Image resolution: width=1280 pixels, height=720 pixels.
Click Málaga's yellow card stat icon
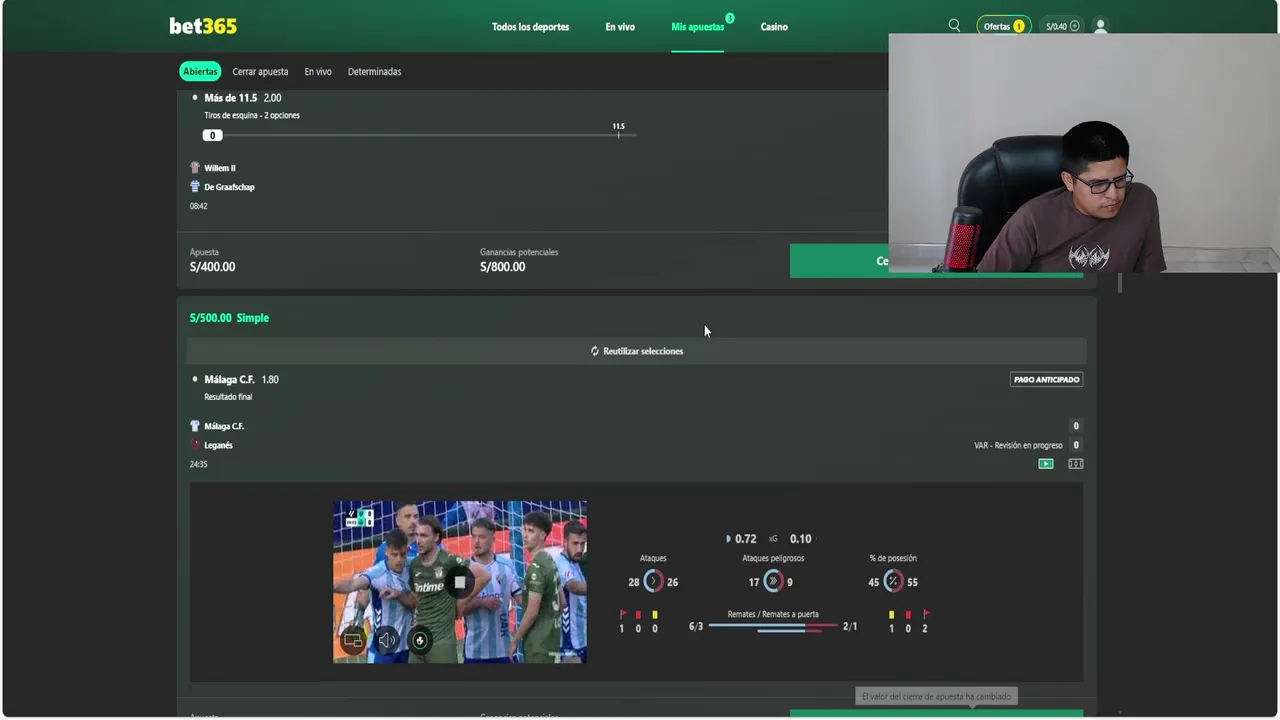coord(655,614)
